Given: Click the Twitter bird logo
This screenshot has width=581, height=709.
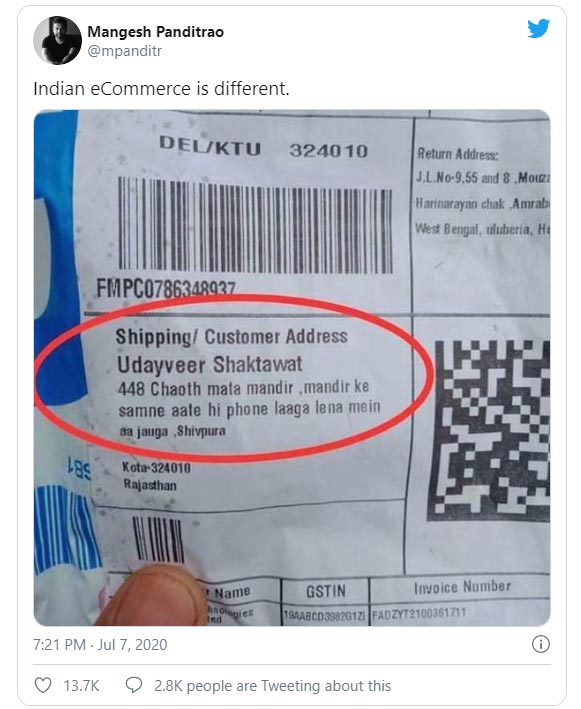Looking at the screenshot, I should click(538, 29).
